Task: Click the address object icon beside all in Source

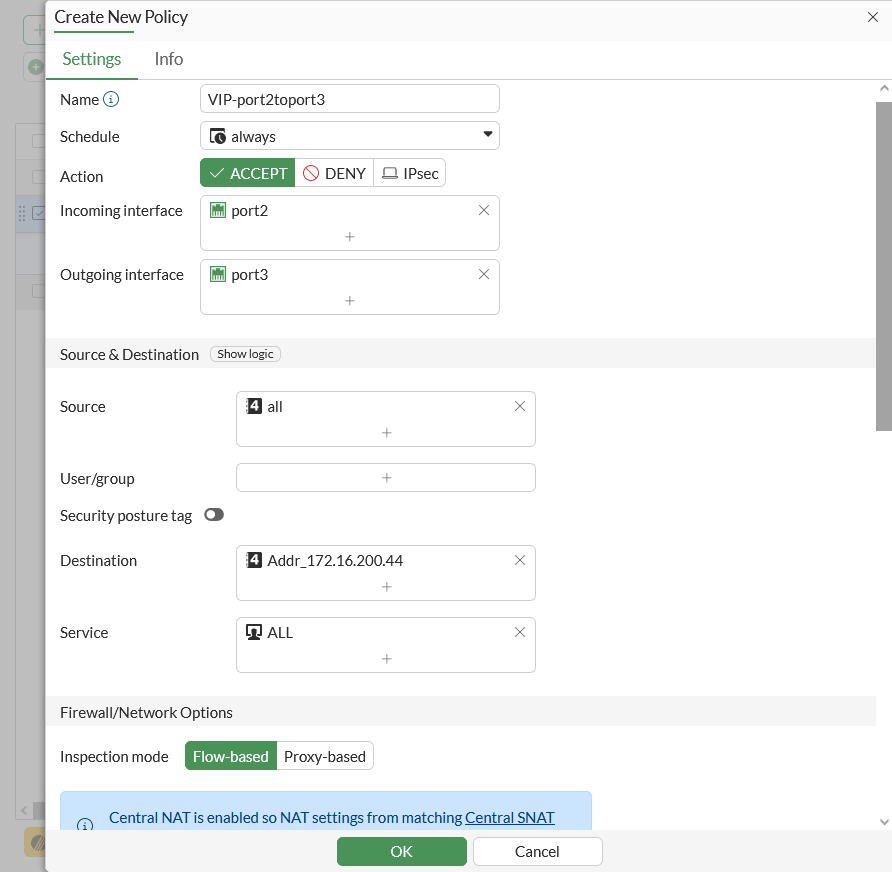Action: click(x=253, y=406)
